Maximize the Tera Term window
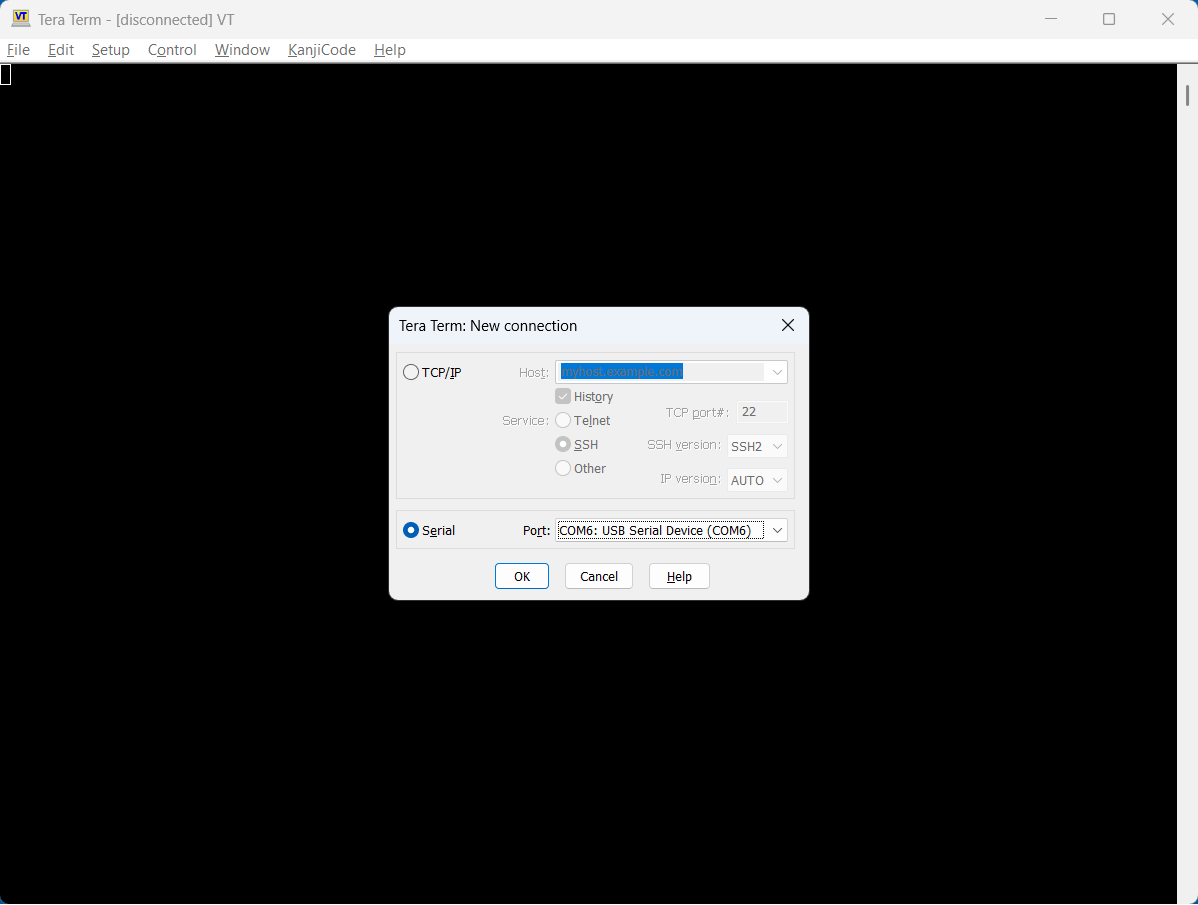The width and height of the screenshot is (1198, 905). point(1108,19)
